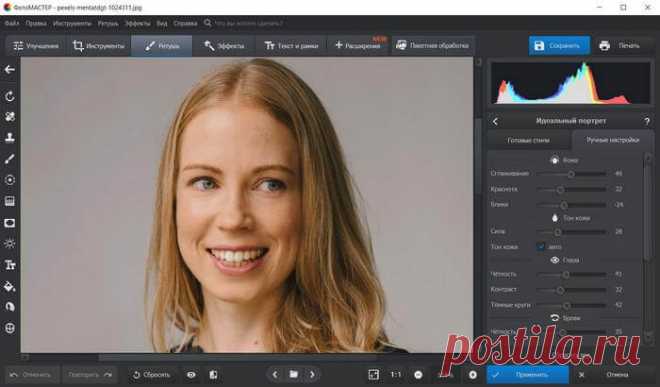Select the sun brightness tool icon
This screenshot has width=660, height=387.
10,243
